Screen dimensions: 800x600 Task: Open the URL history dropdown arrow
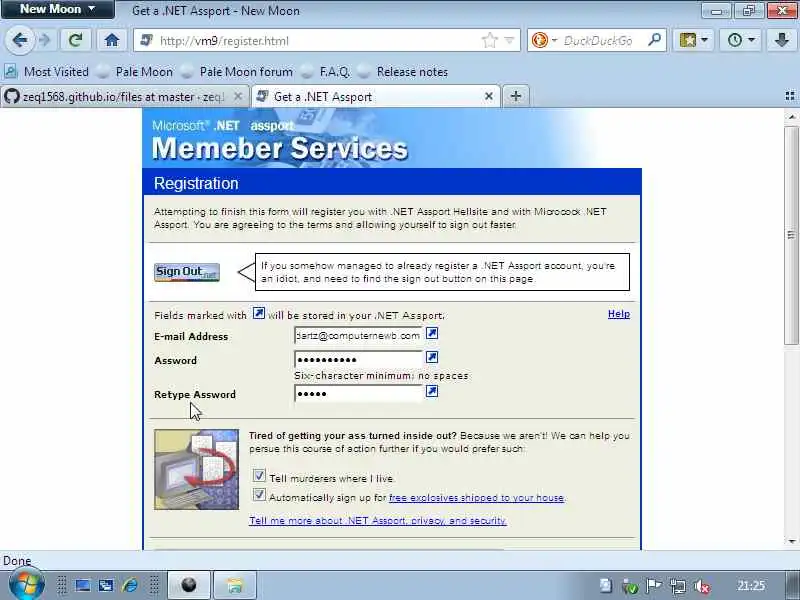click(509, 40)
